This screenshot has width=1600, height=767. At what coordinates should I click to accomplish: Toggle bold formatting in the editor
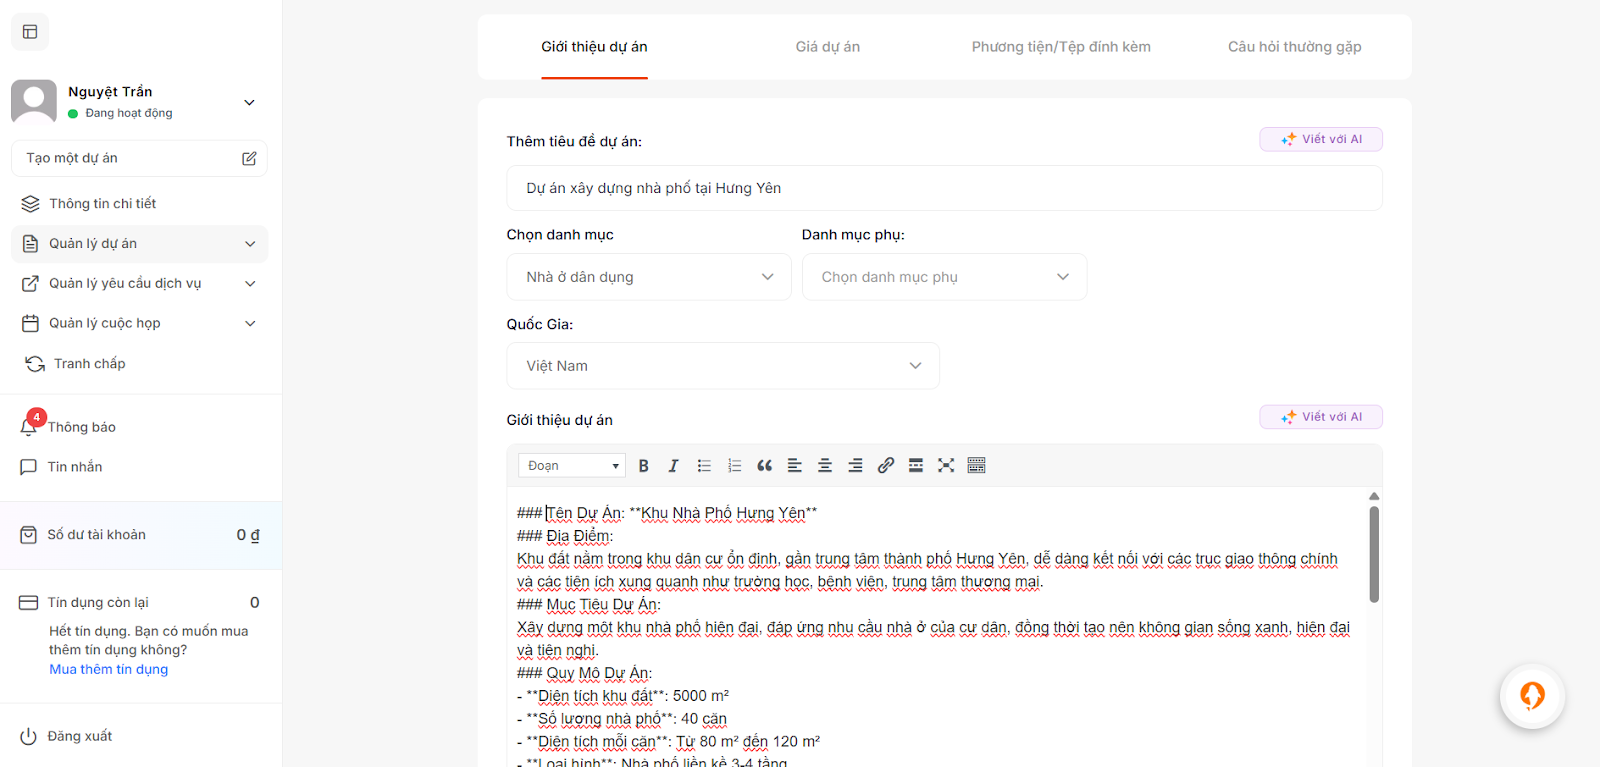644,466
